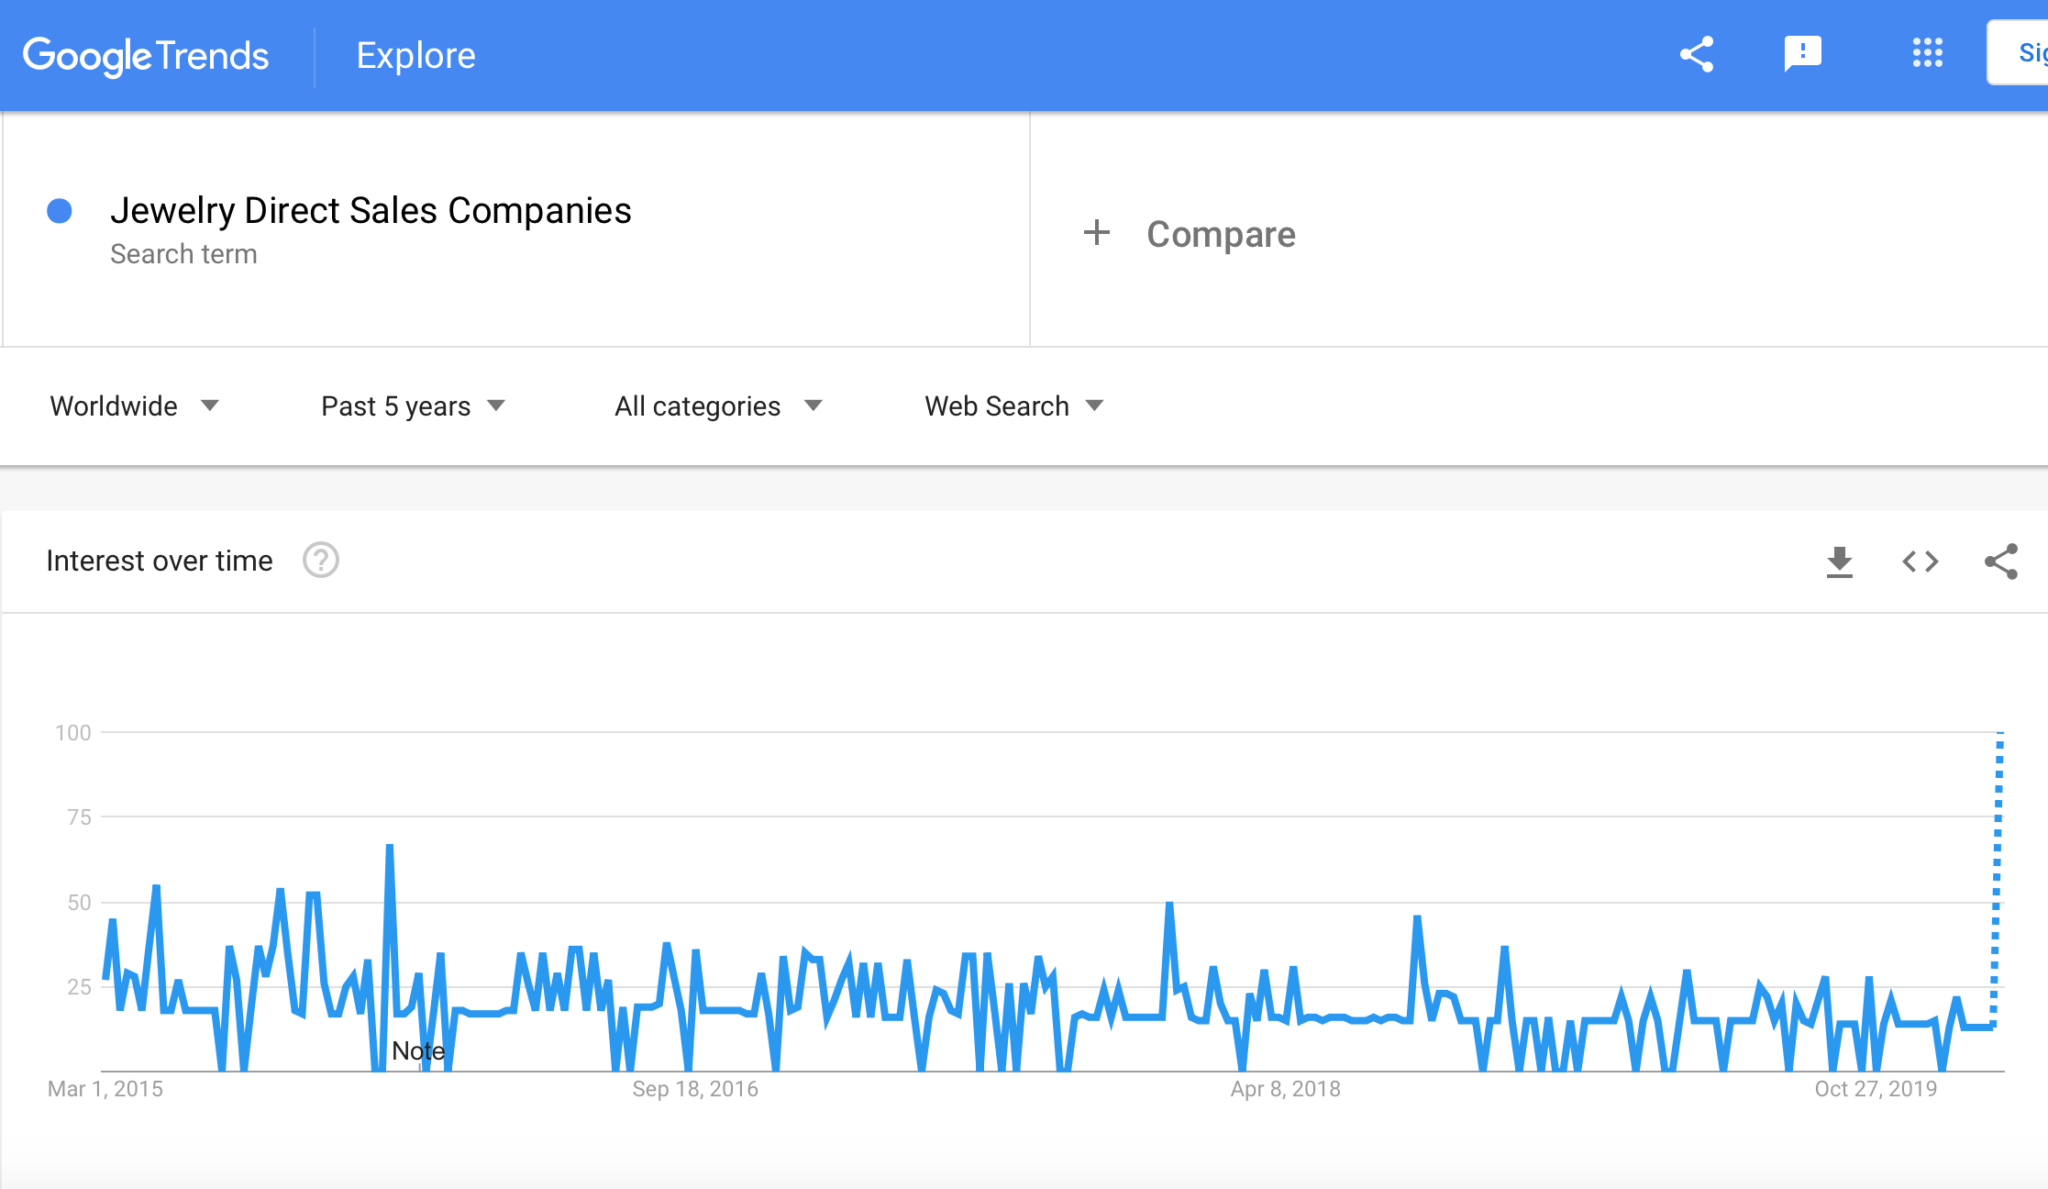
Task: Download the interest over time data
Action: [1839, 562]
